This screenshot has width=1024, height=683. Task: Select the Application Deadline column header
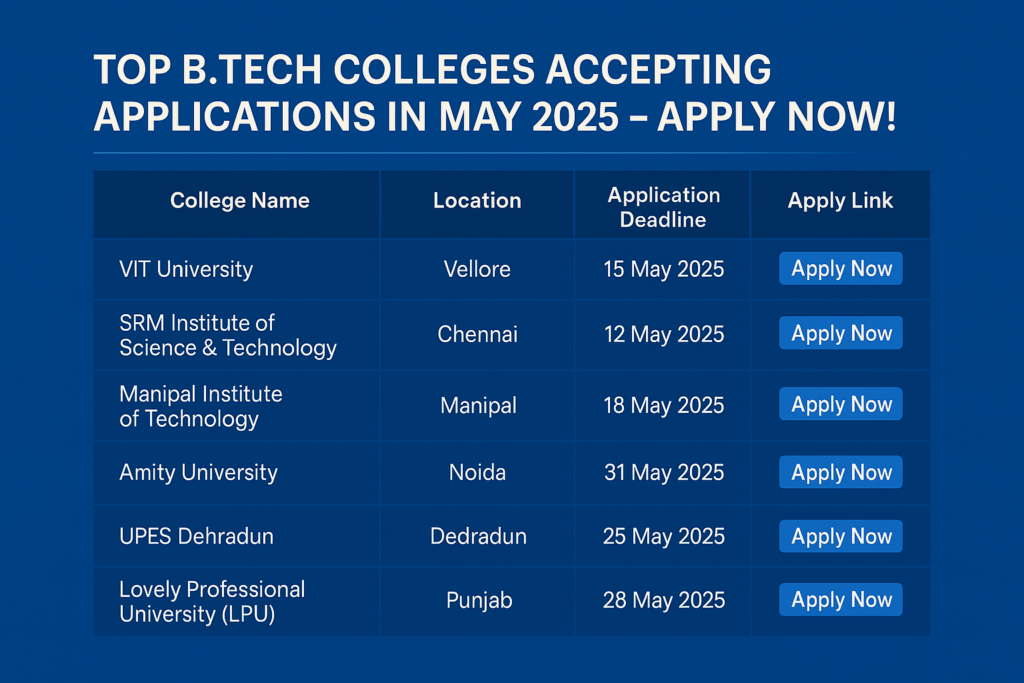click(x=664, y=207)
